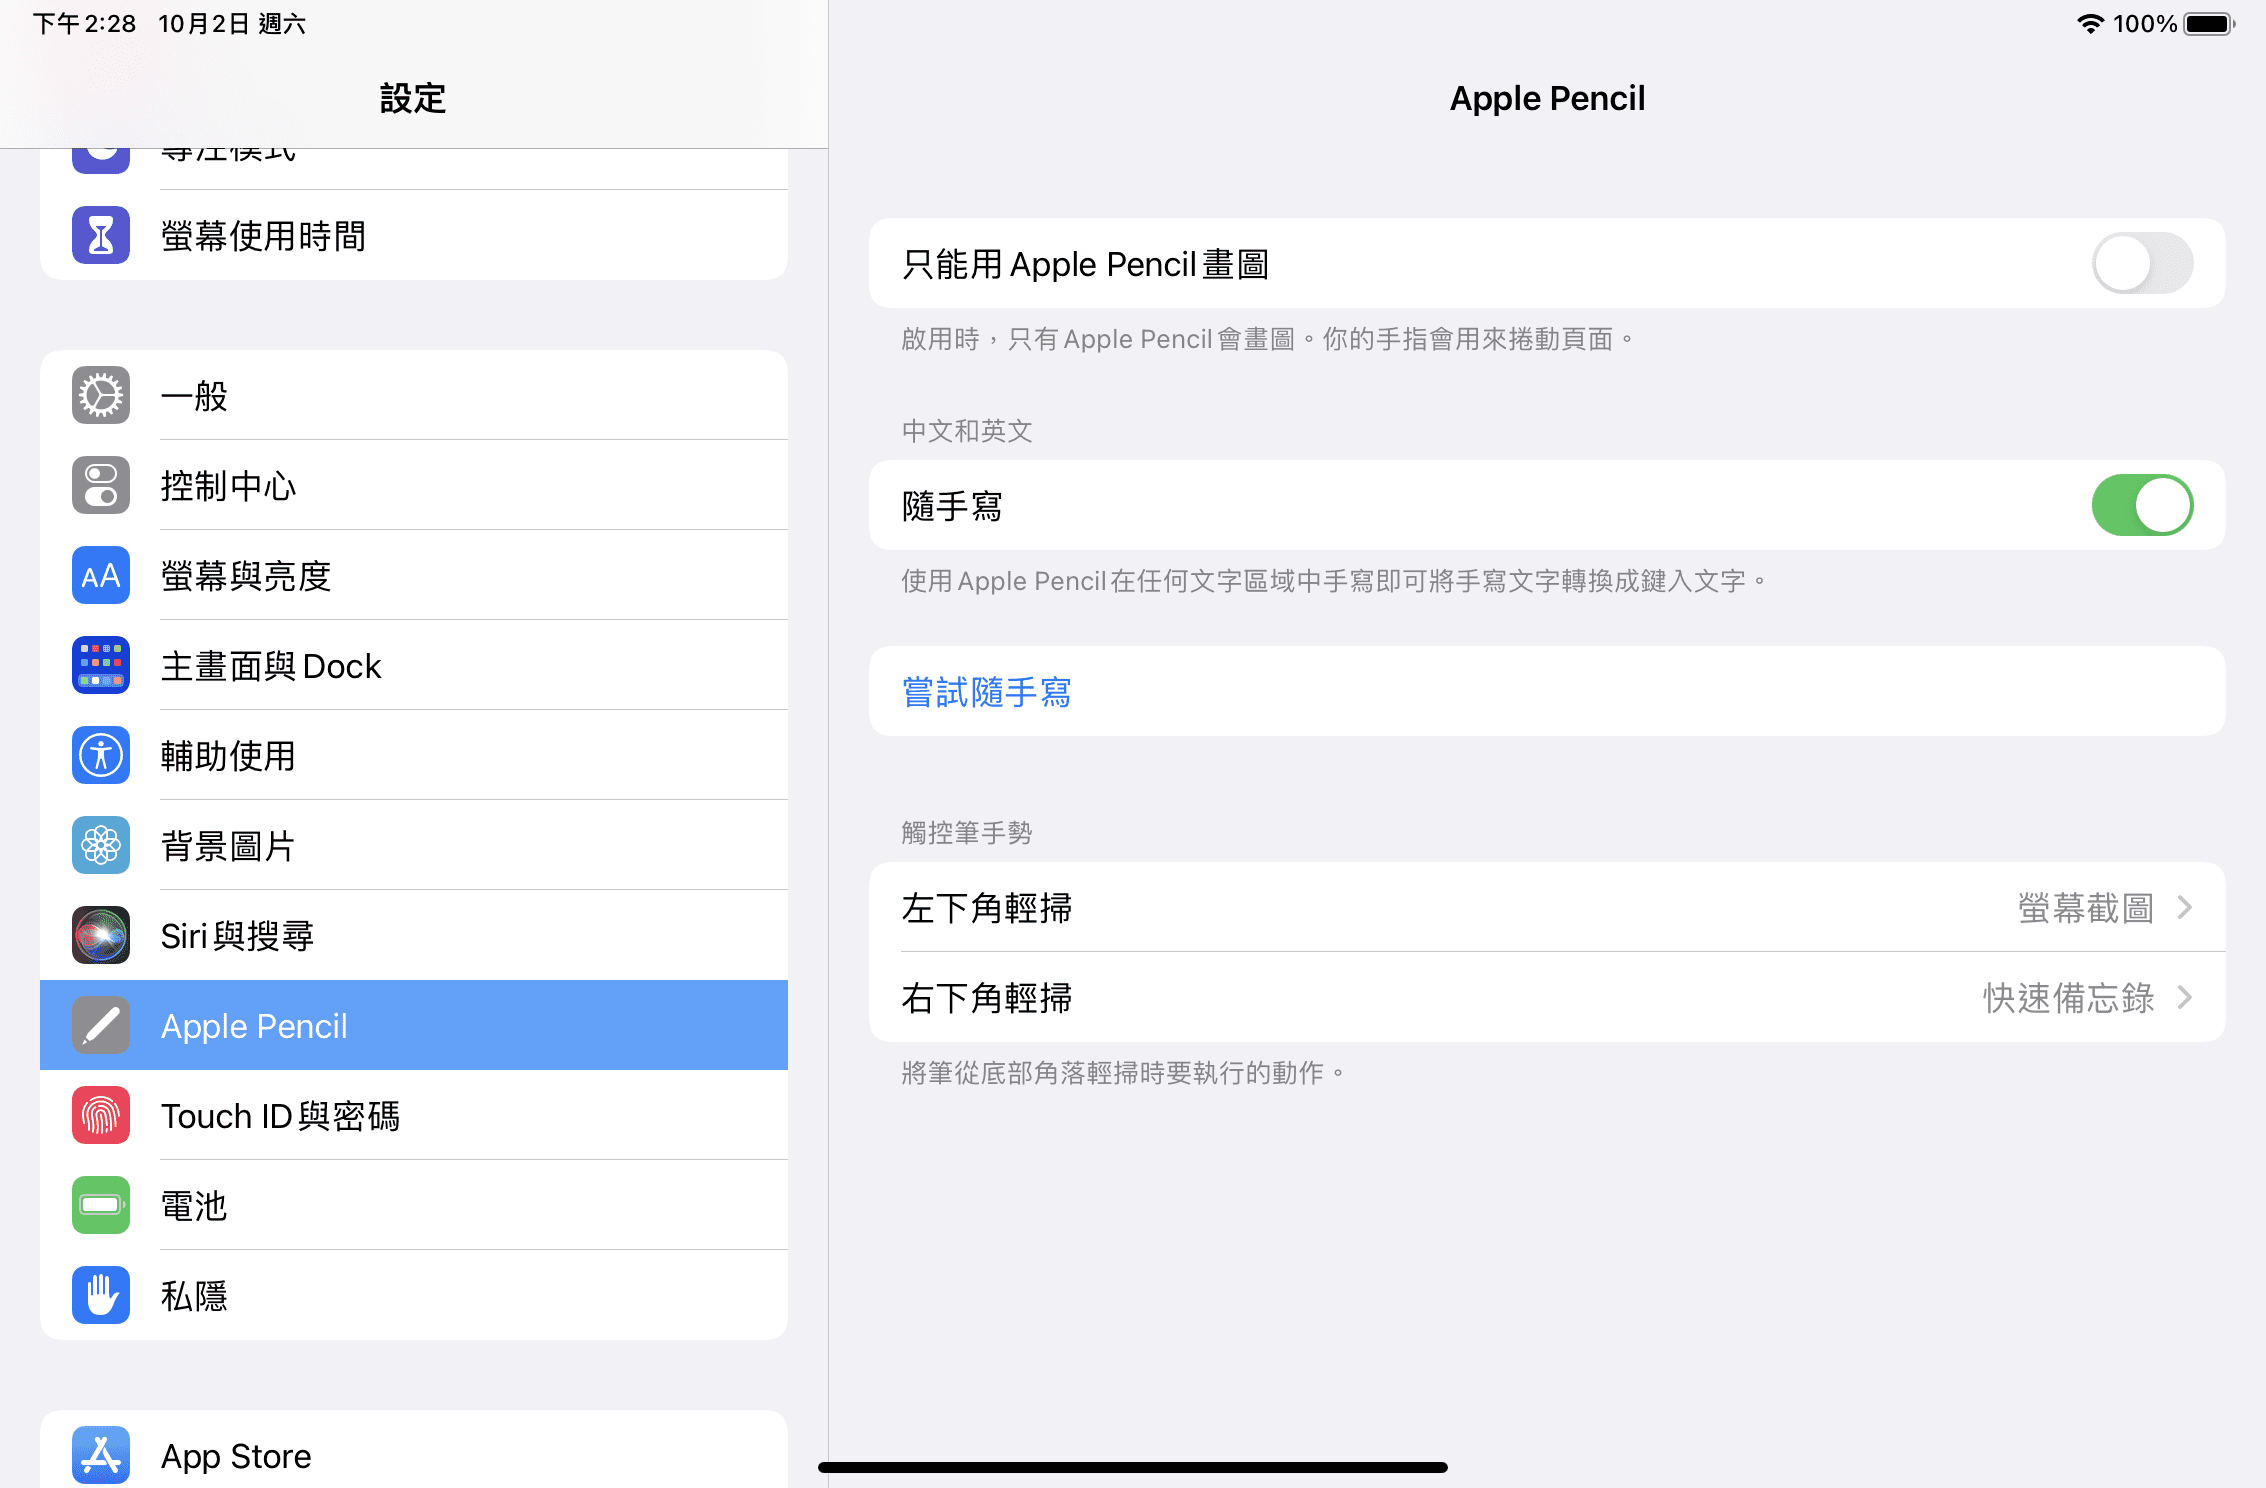Tap the 隨手寫 label text

click(x=952, y=506)
